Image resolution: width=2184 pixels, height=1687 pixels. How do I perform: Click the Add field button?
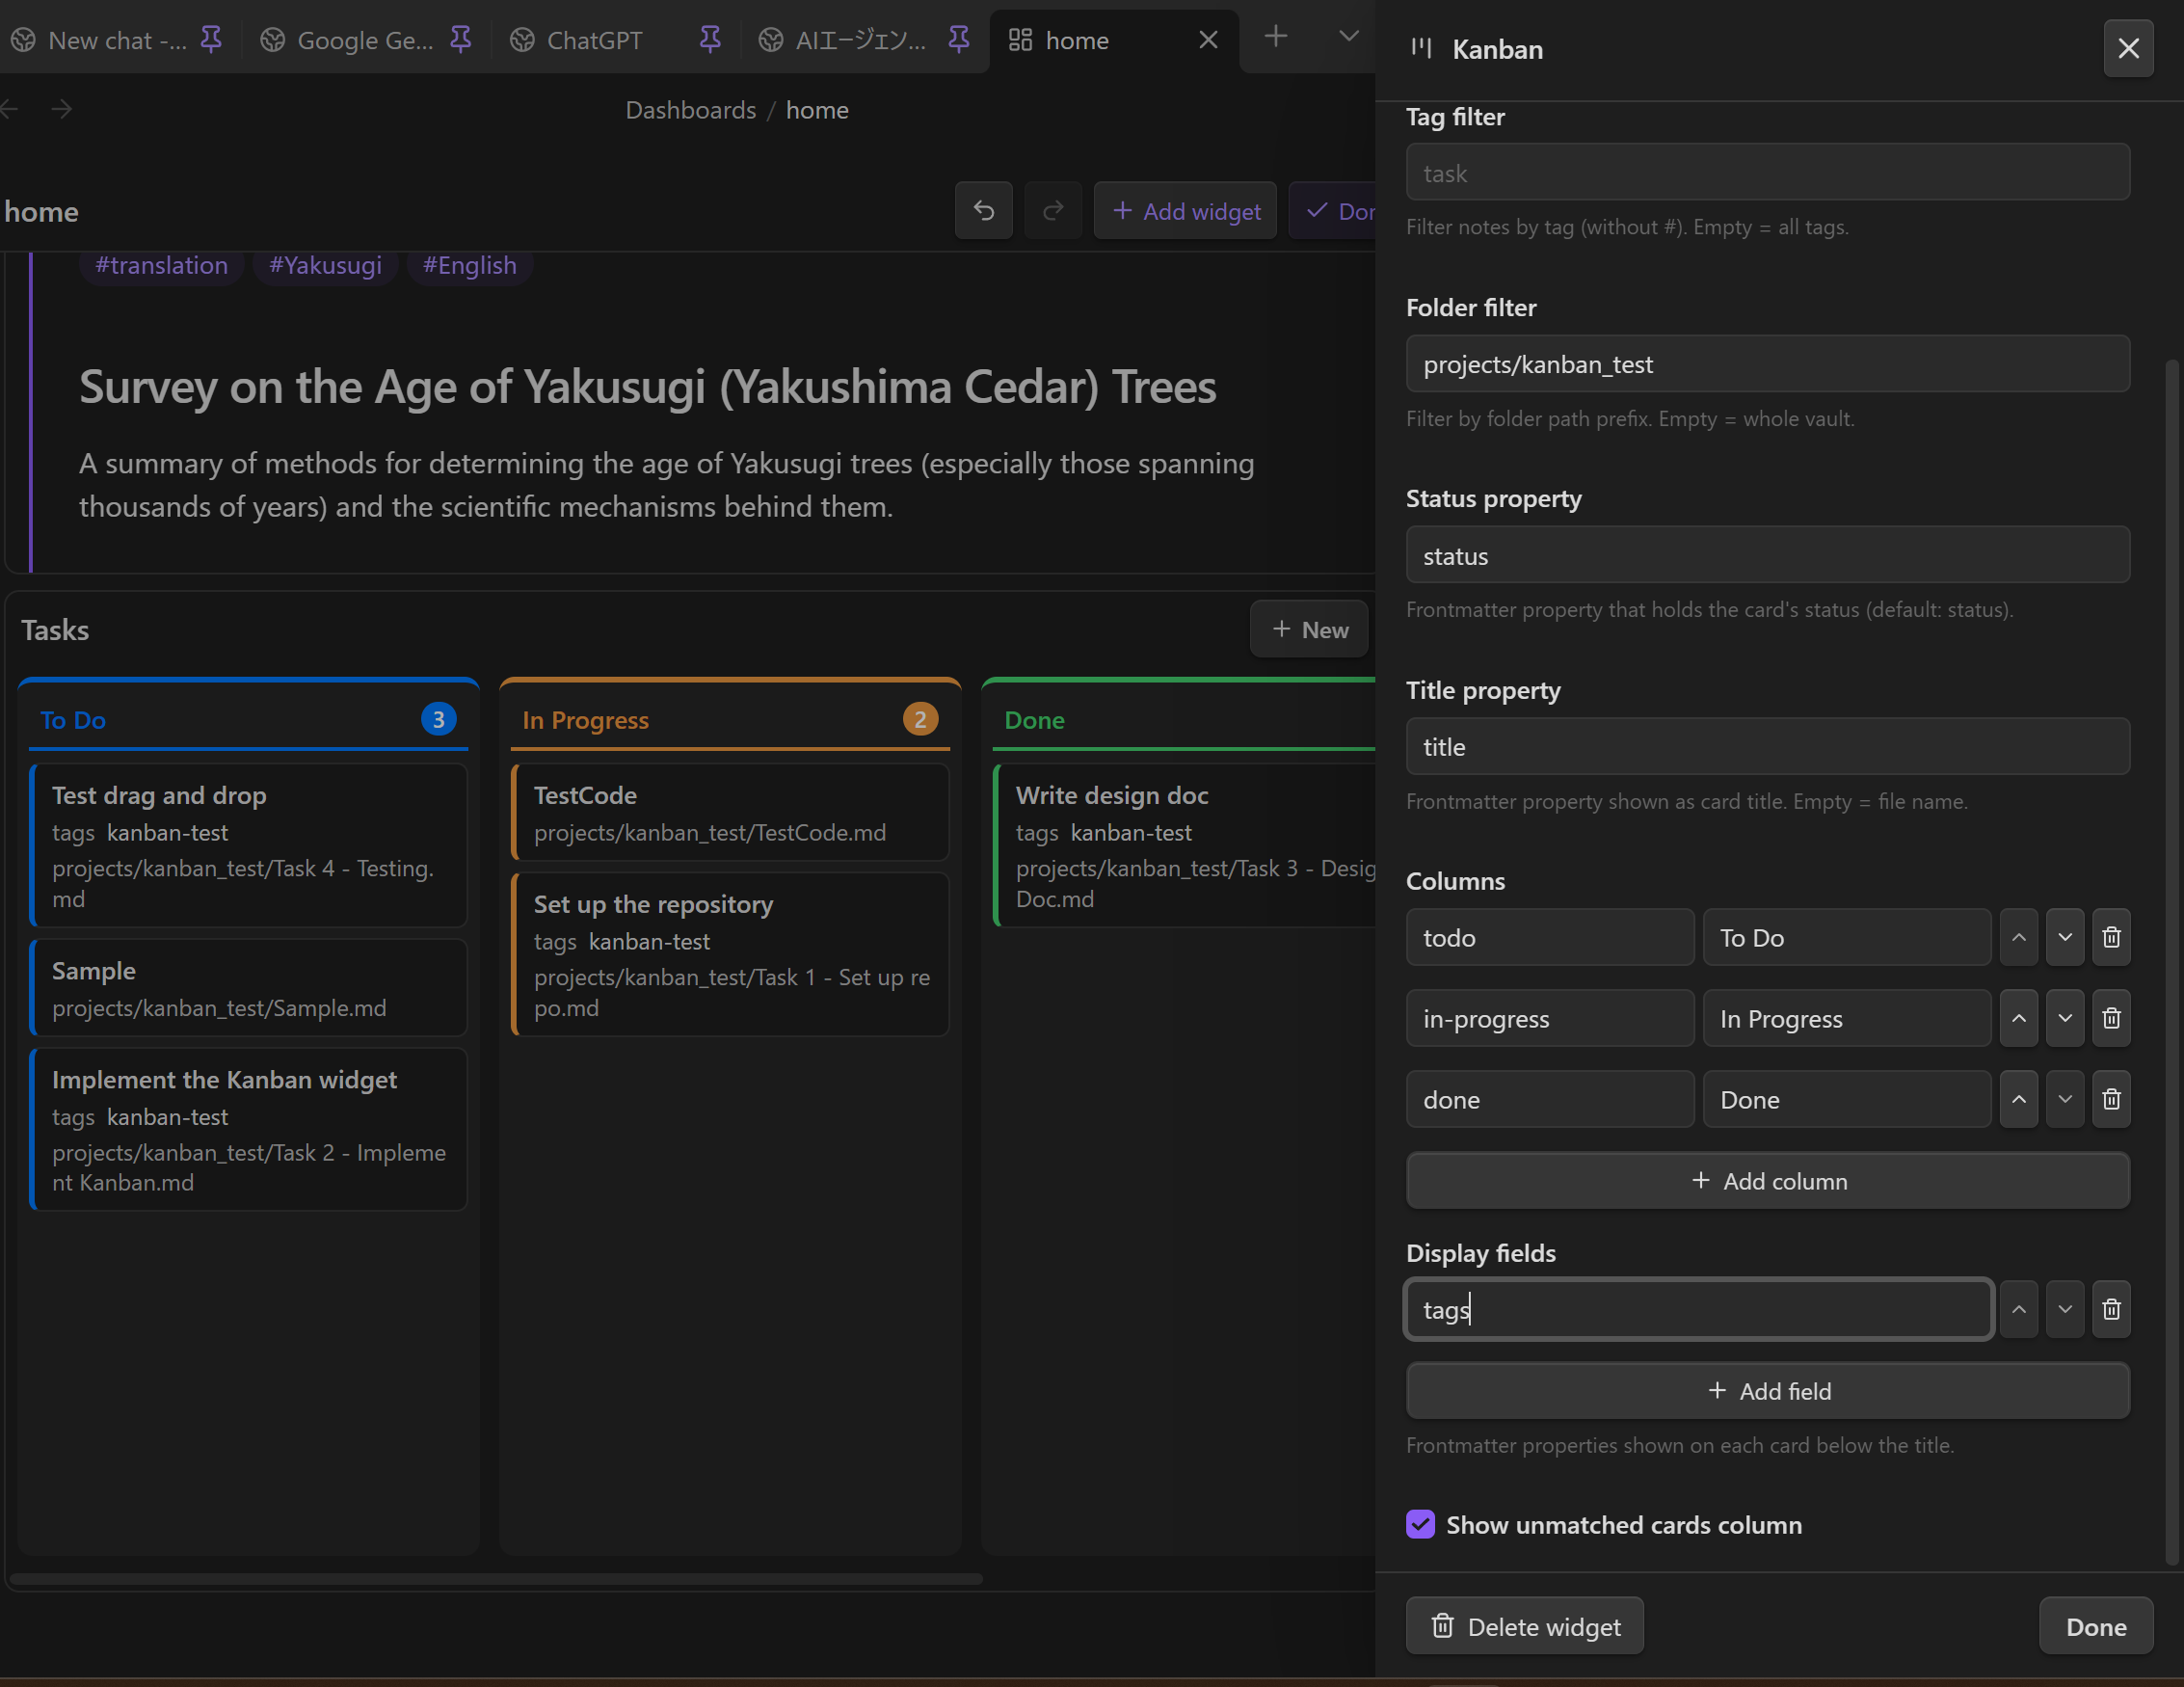pos(1768,1391)
